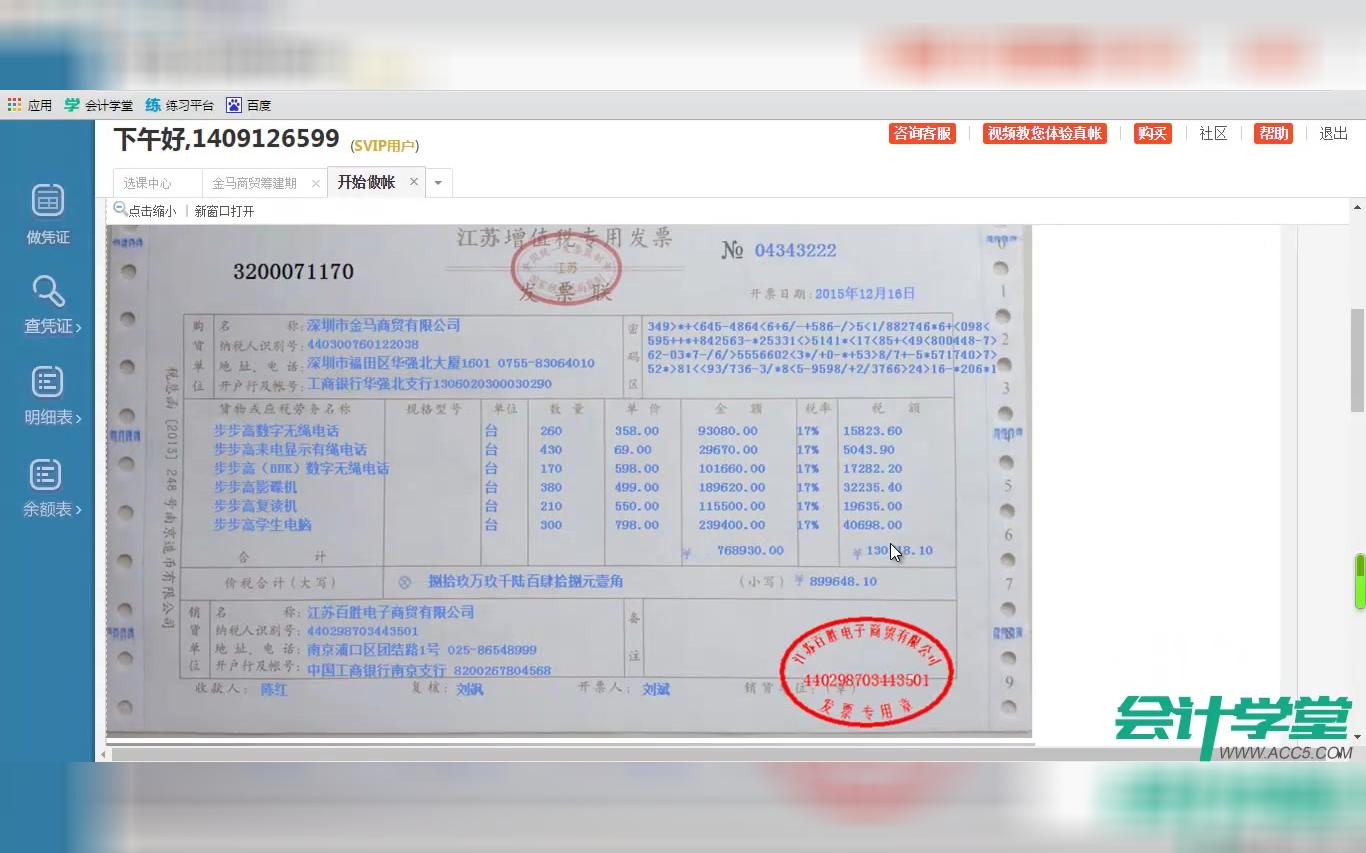Screen dimensions: 1366x853
Task: Click the 退出 logout link
Action: pyautogui.click(x=1334, y=133)
